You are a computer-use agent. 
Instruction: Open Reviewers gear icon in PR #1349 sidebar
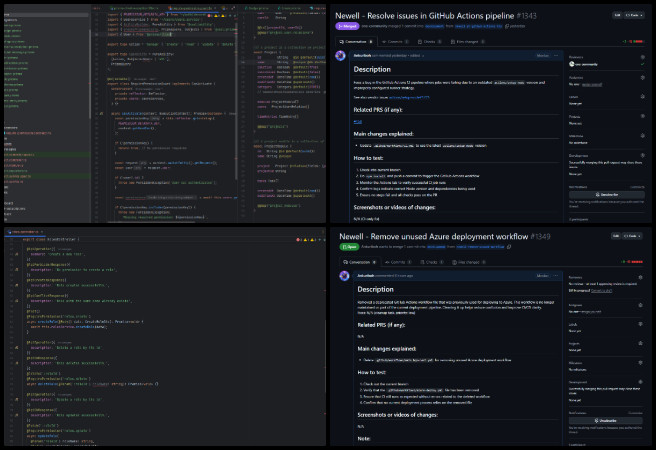click(640, 277)
